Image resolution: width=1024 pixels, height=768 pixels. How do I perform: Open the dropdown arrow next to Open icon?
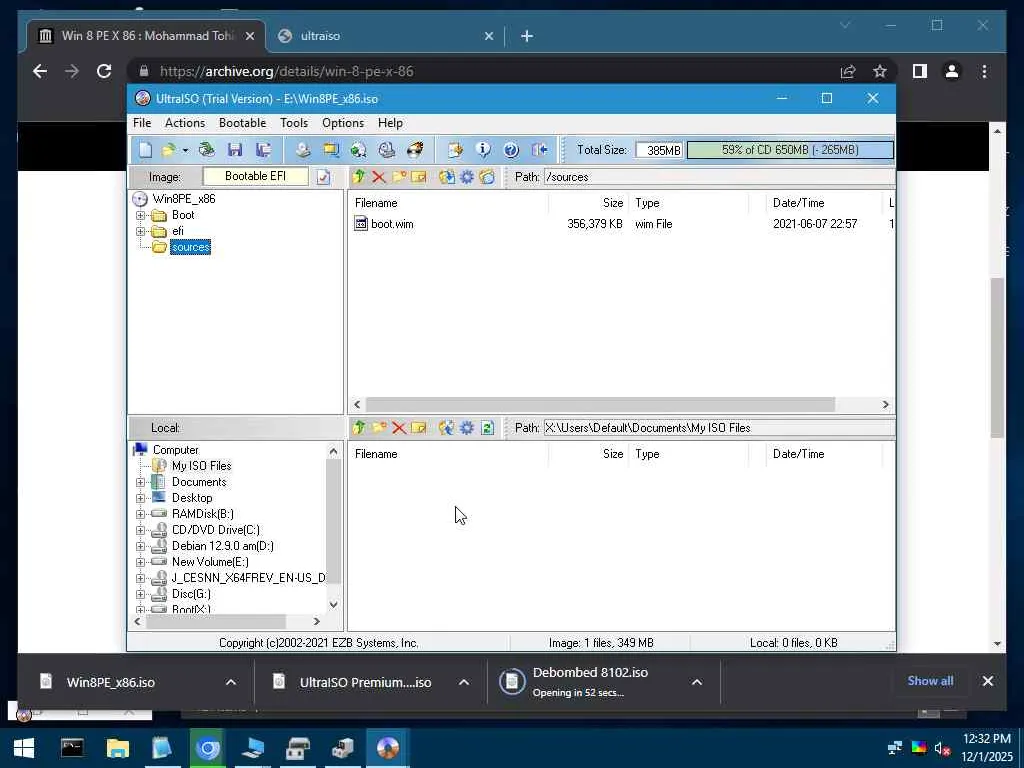[x=185, y=151]
